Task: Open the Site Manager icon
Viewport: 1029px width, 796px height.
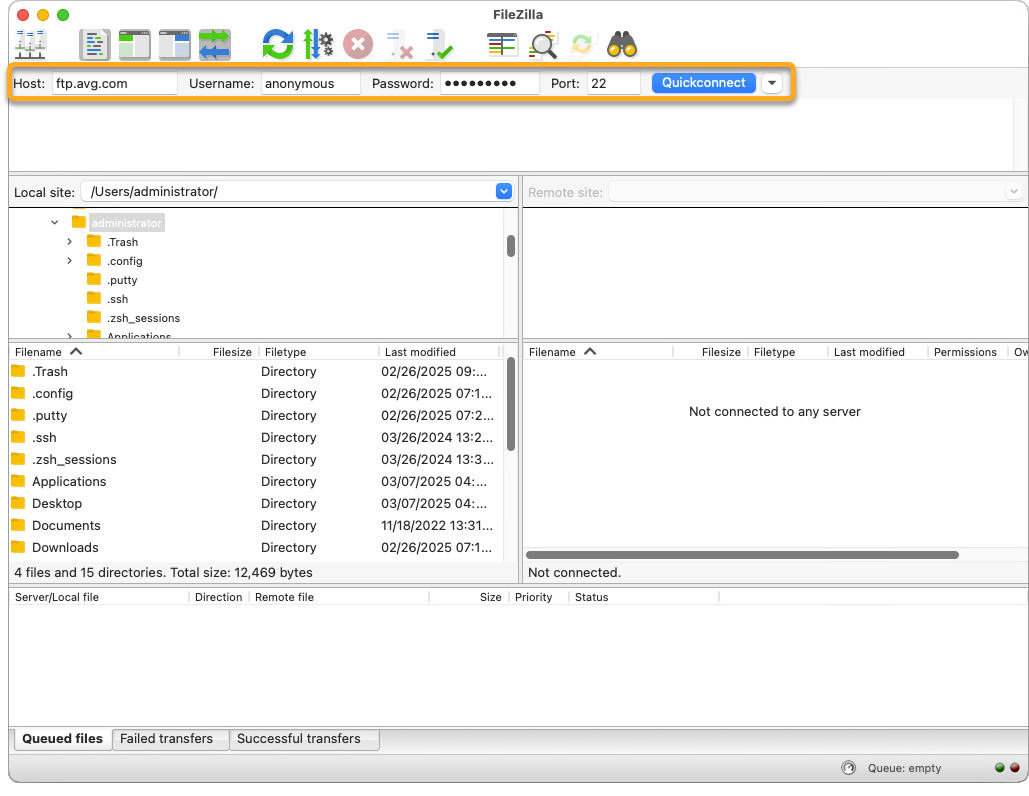Action: point(31,44)
